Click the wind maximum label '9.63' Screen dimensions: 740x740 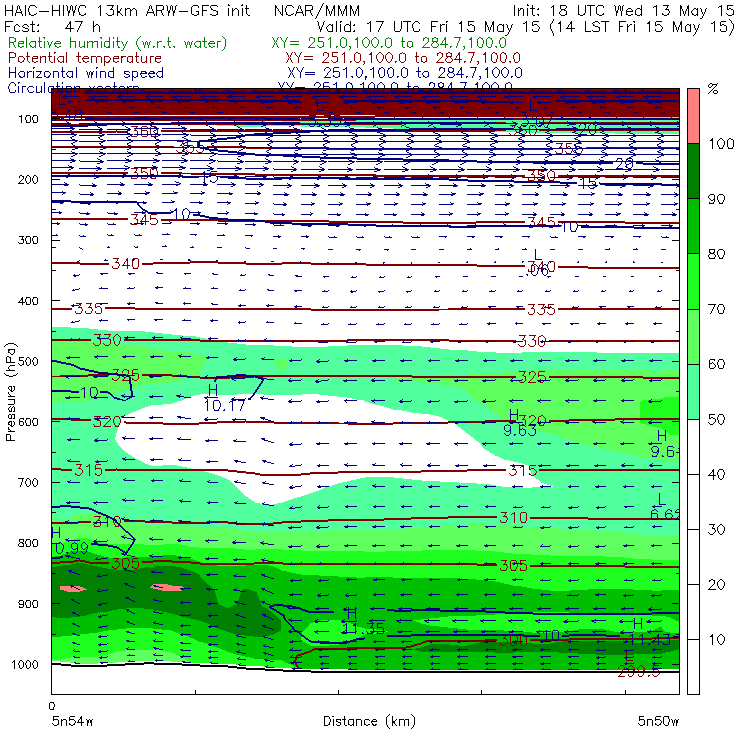(520, 430)
